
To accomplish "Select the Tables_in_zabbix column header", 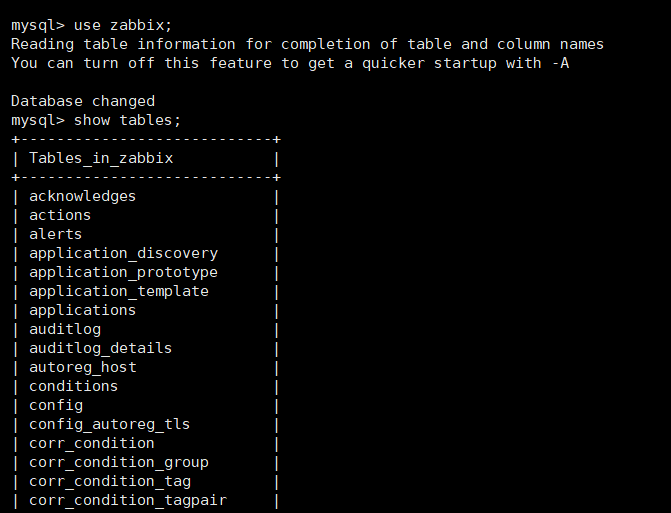I will click(x=101, y=158).
